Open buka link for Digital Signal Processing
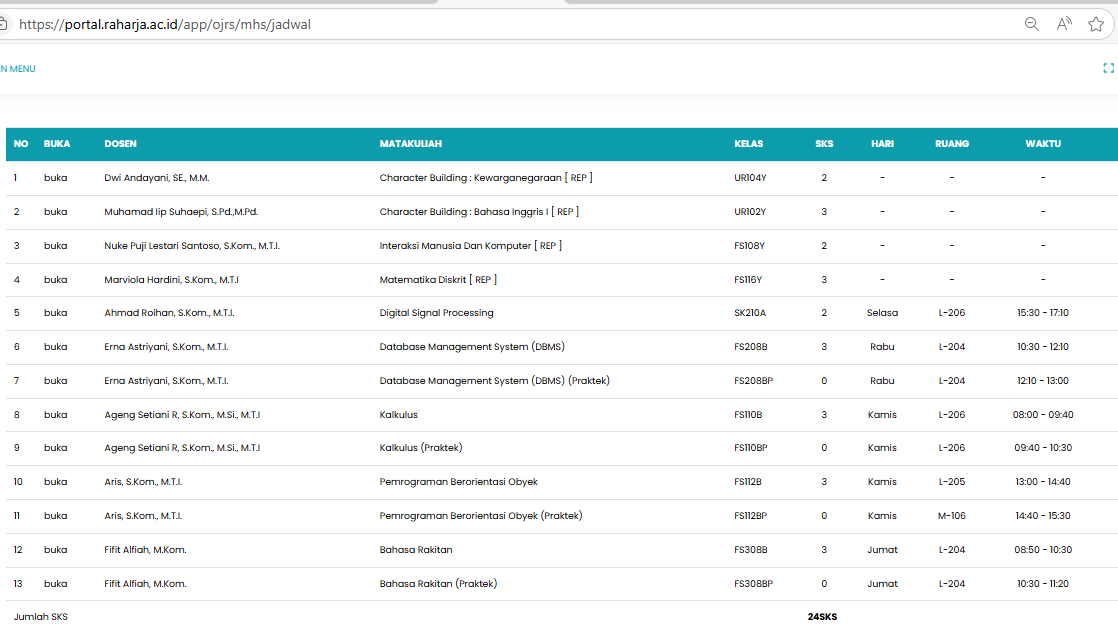This screenshot has height=628, width=1118. [56, 313]
